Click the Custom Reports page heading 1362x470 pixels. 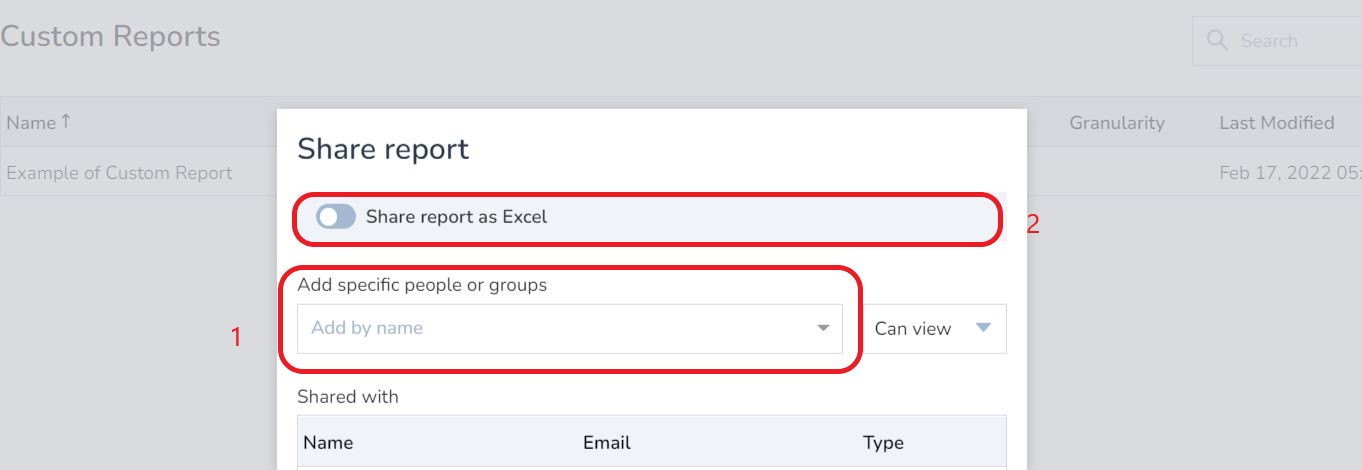tap(110, 37)
